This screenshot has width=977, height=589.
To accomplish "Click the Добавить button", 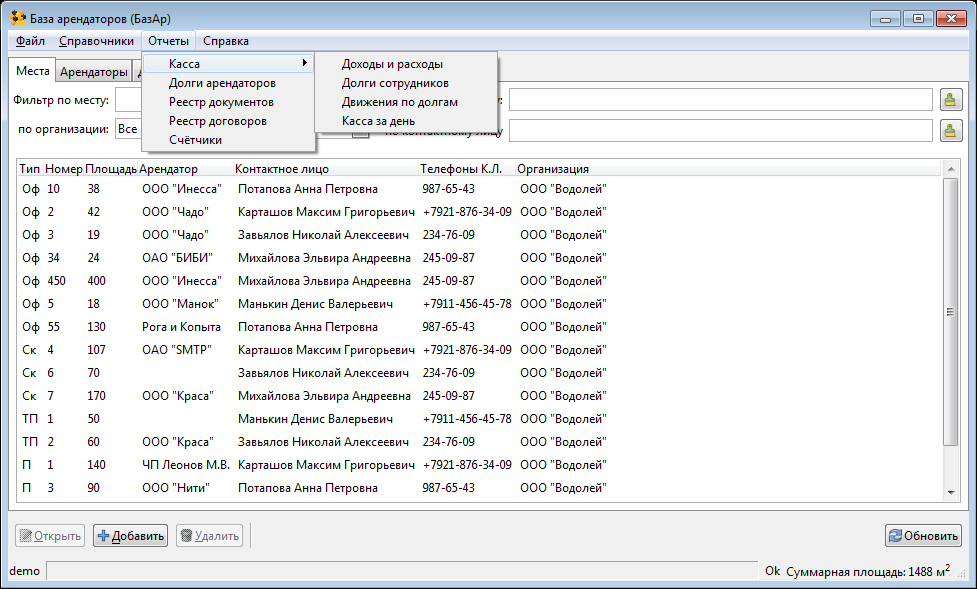I will (x=130, y=536).
